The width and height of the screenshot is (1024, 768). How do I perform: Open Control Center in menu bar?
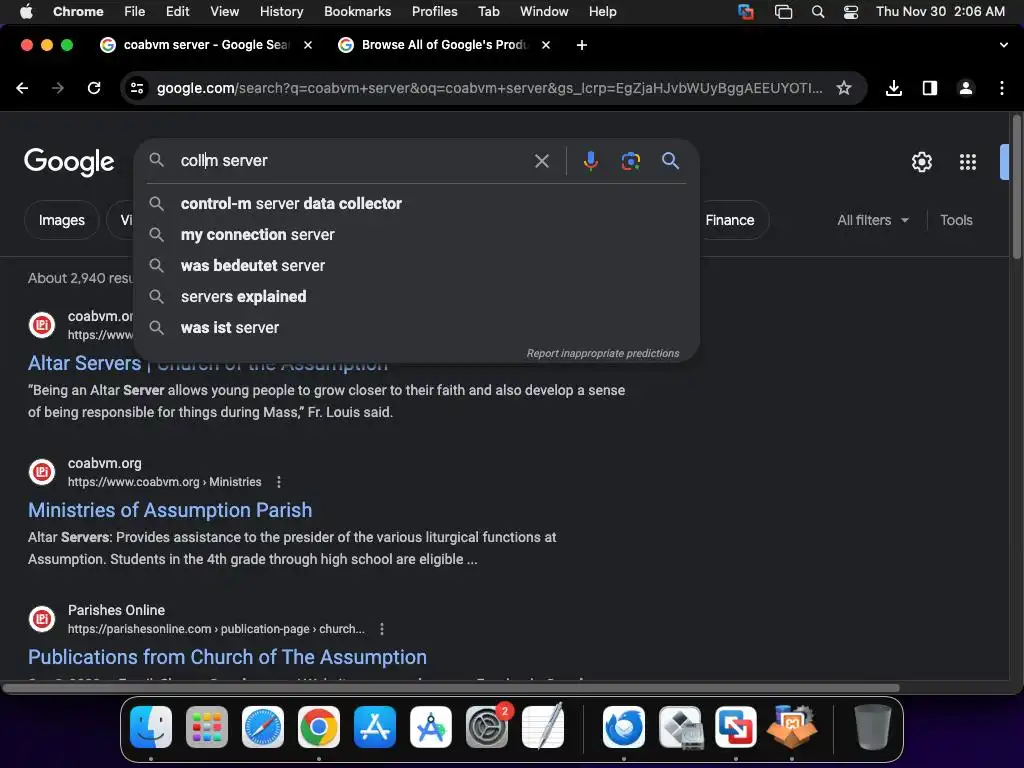851,12
